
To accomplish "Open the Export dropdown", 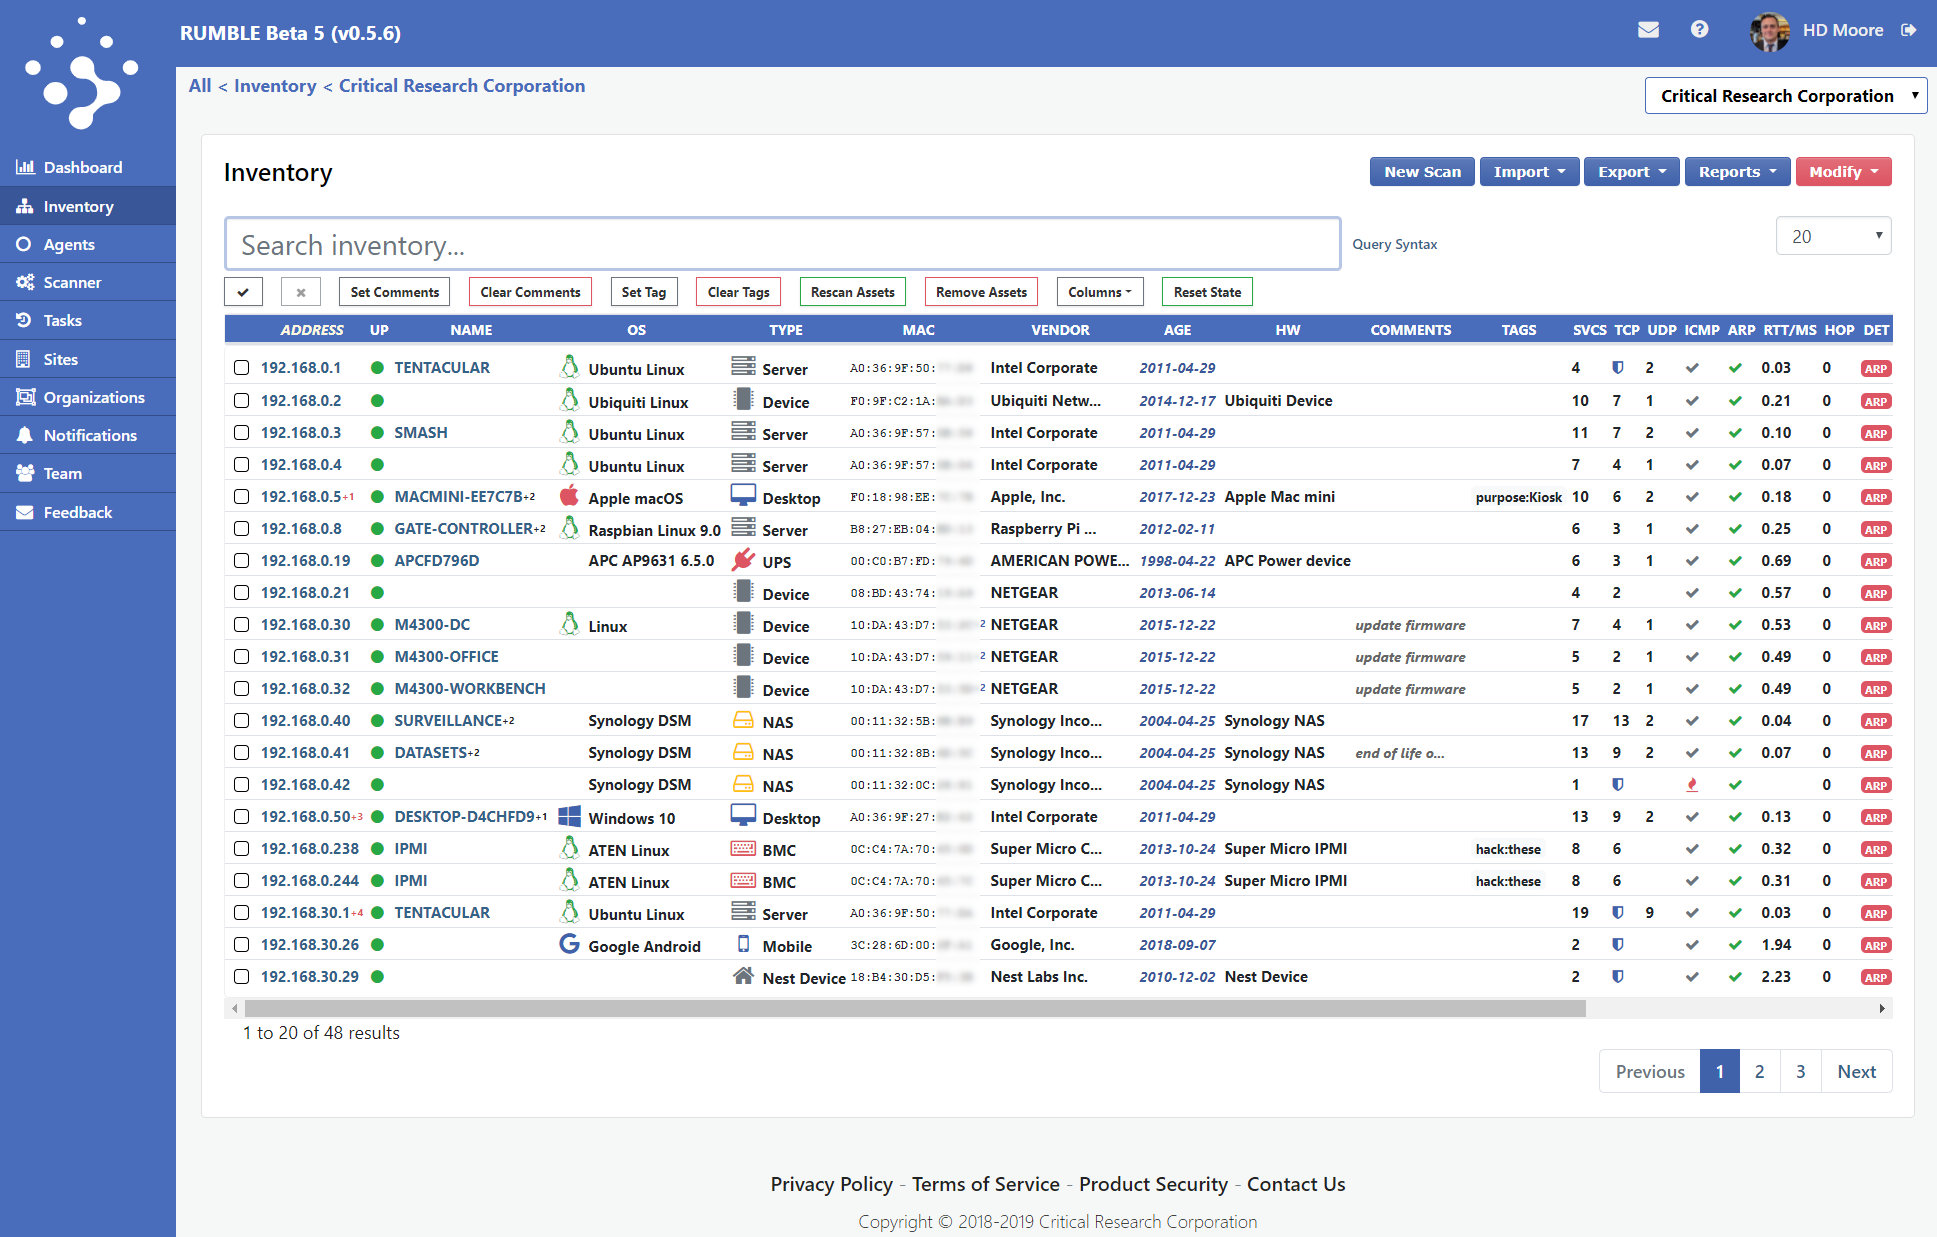I will pyautogui.click(x=1631, y=172).
